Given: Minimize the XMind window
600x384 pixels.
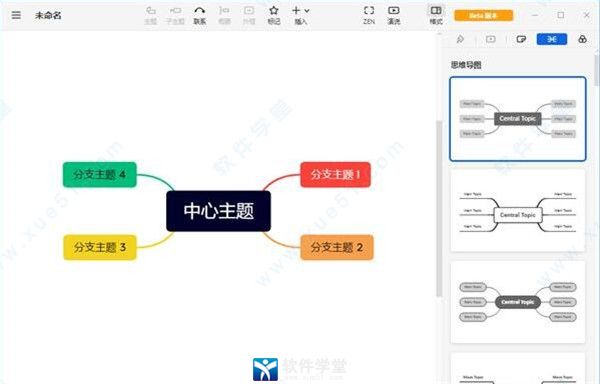Looking at the screenshot, I should pyautogui.click(x=535, y=15).
